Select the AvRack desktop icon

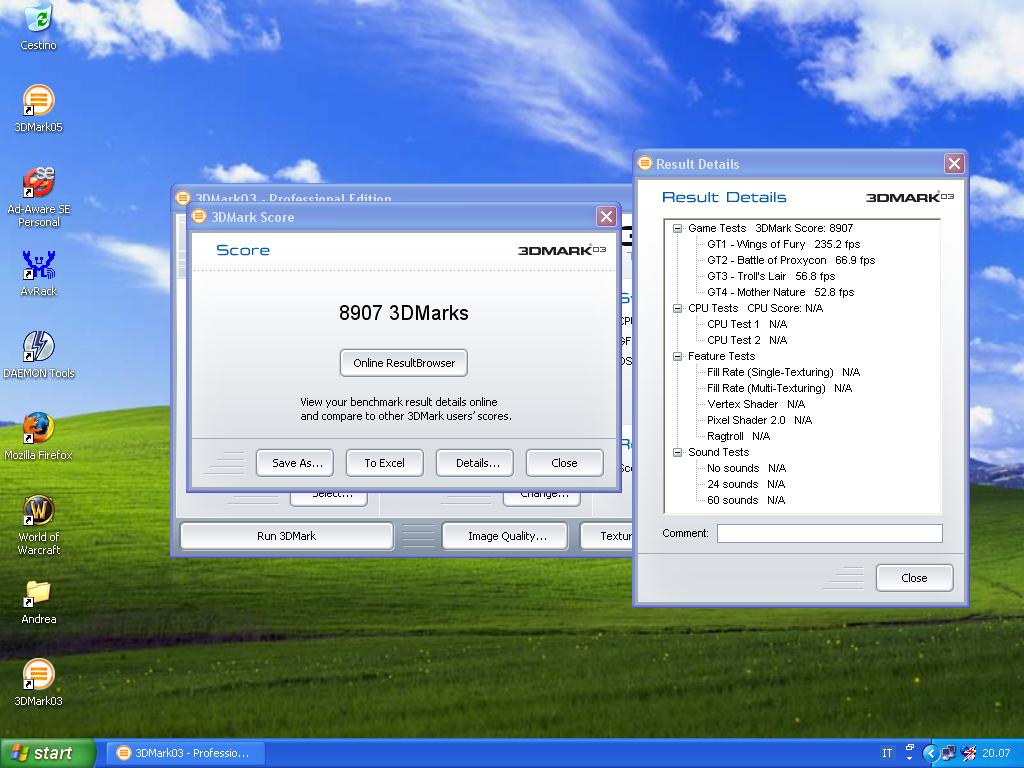(x=39, y=274)
